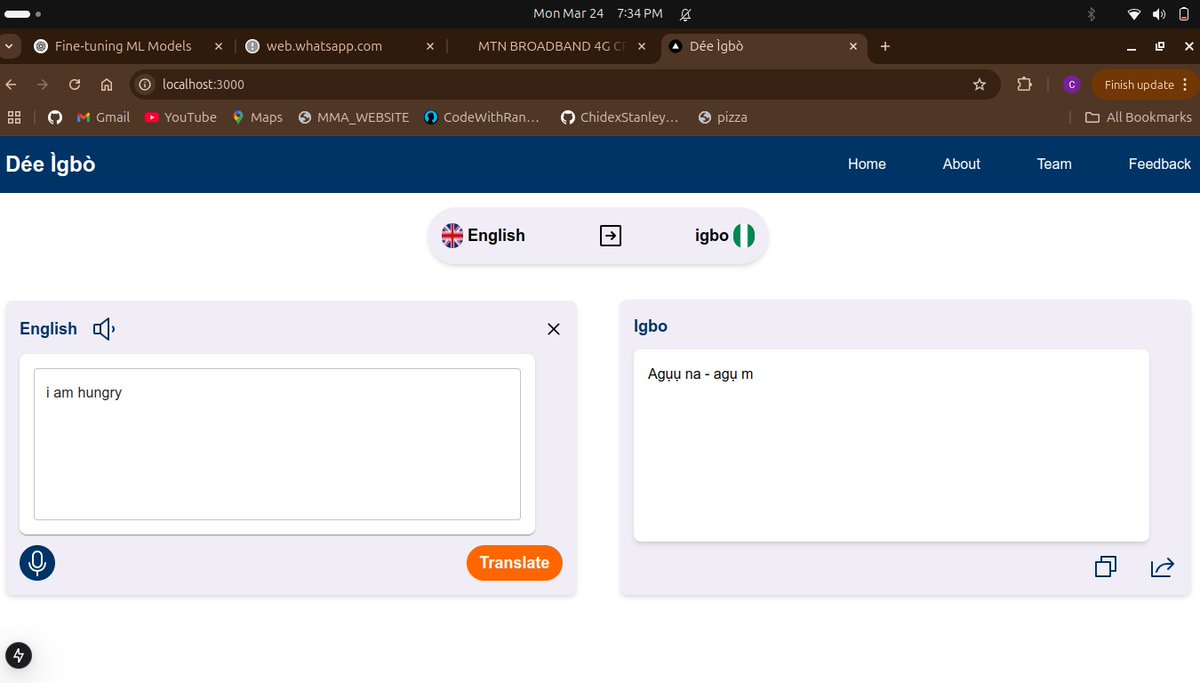The height and width of the screenshot is (683, 1200).
Task: Open the tab search dropdown arrow
Action: (9, 46)
